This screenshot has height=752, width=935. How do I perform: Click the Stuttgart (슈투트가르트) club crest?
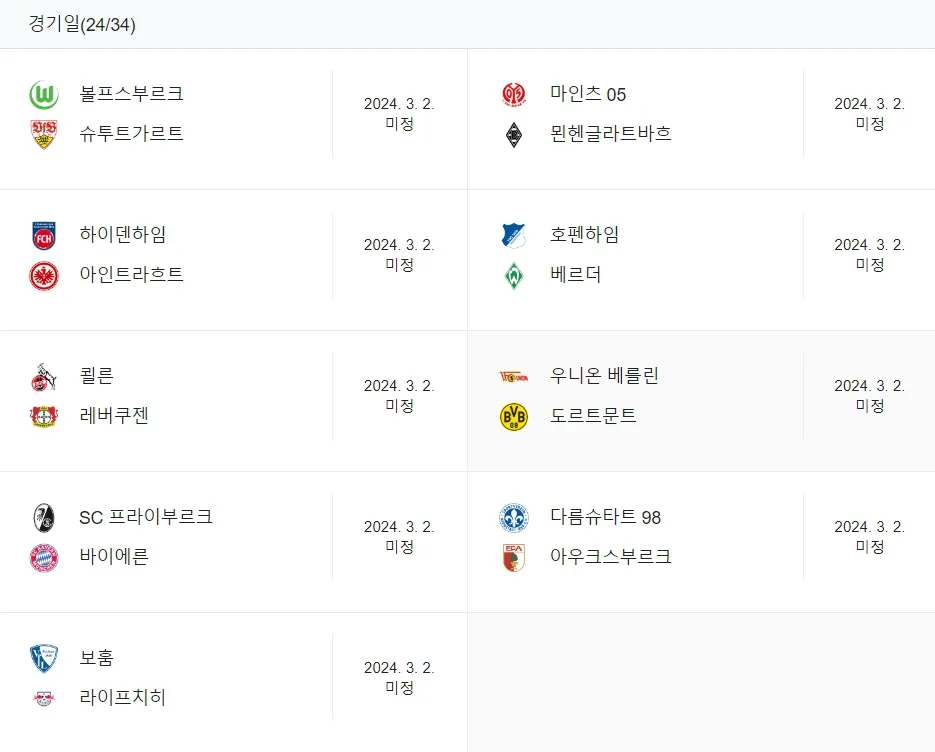(44, 134)
